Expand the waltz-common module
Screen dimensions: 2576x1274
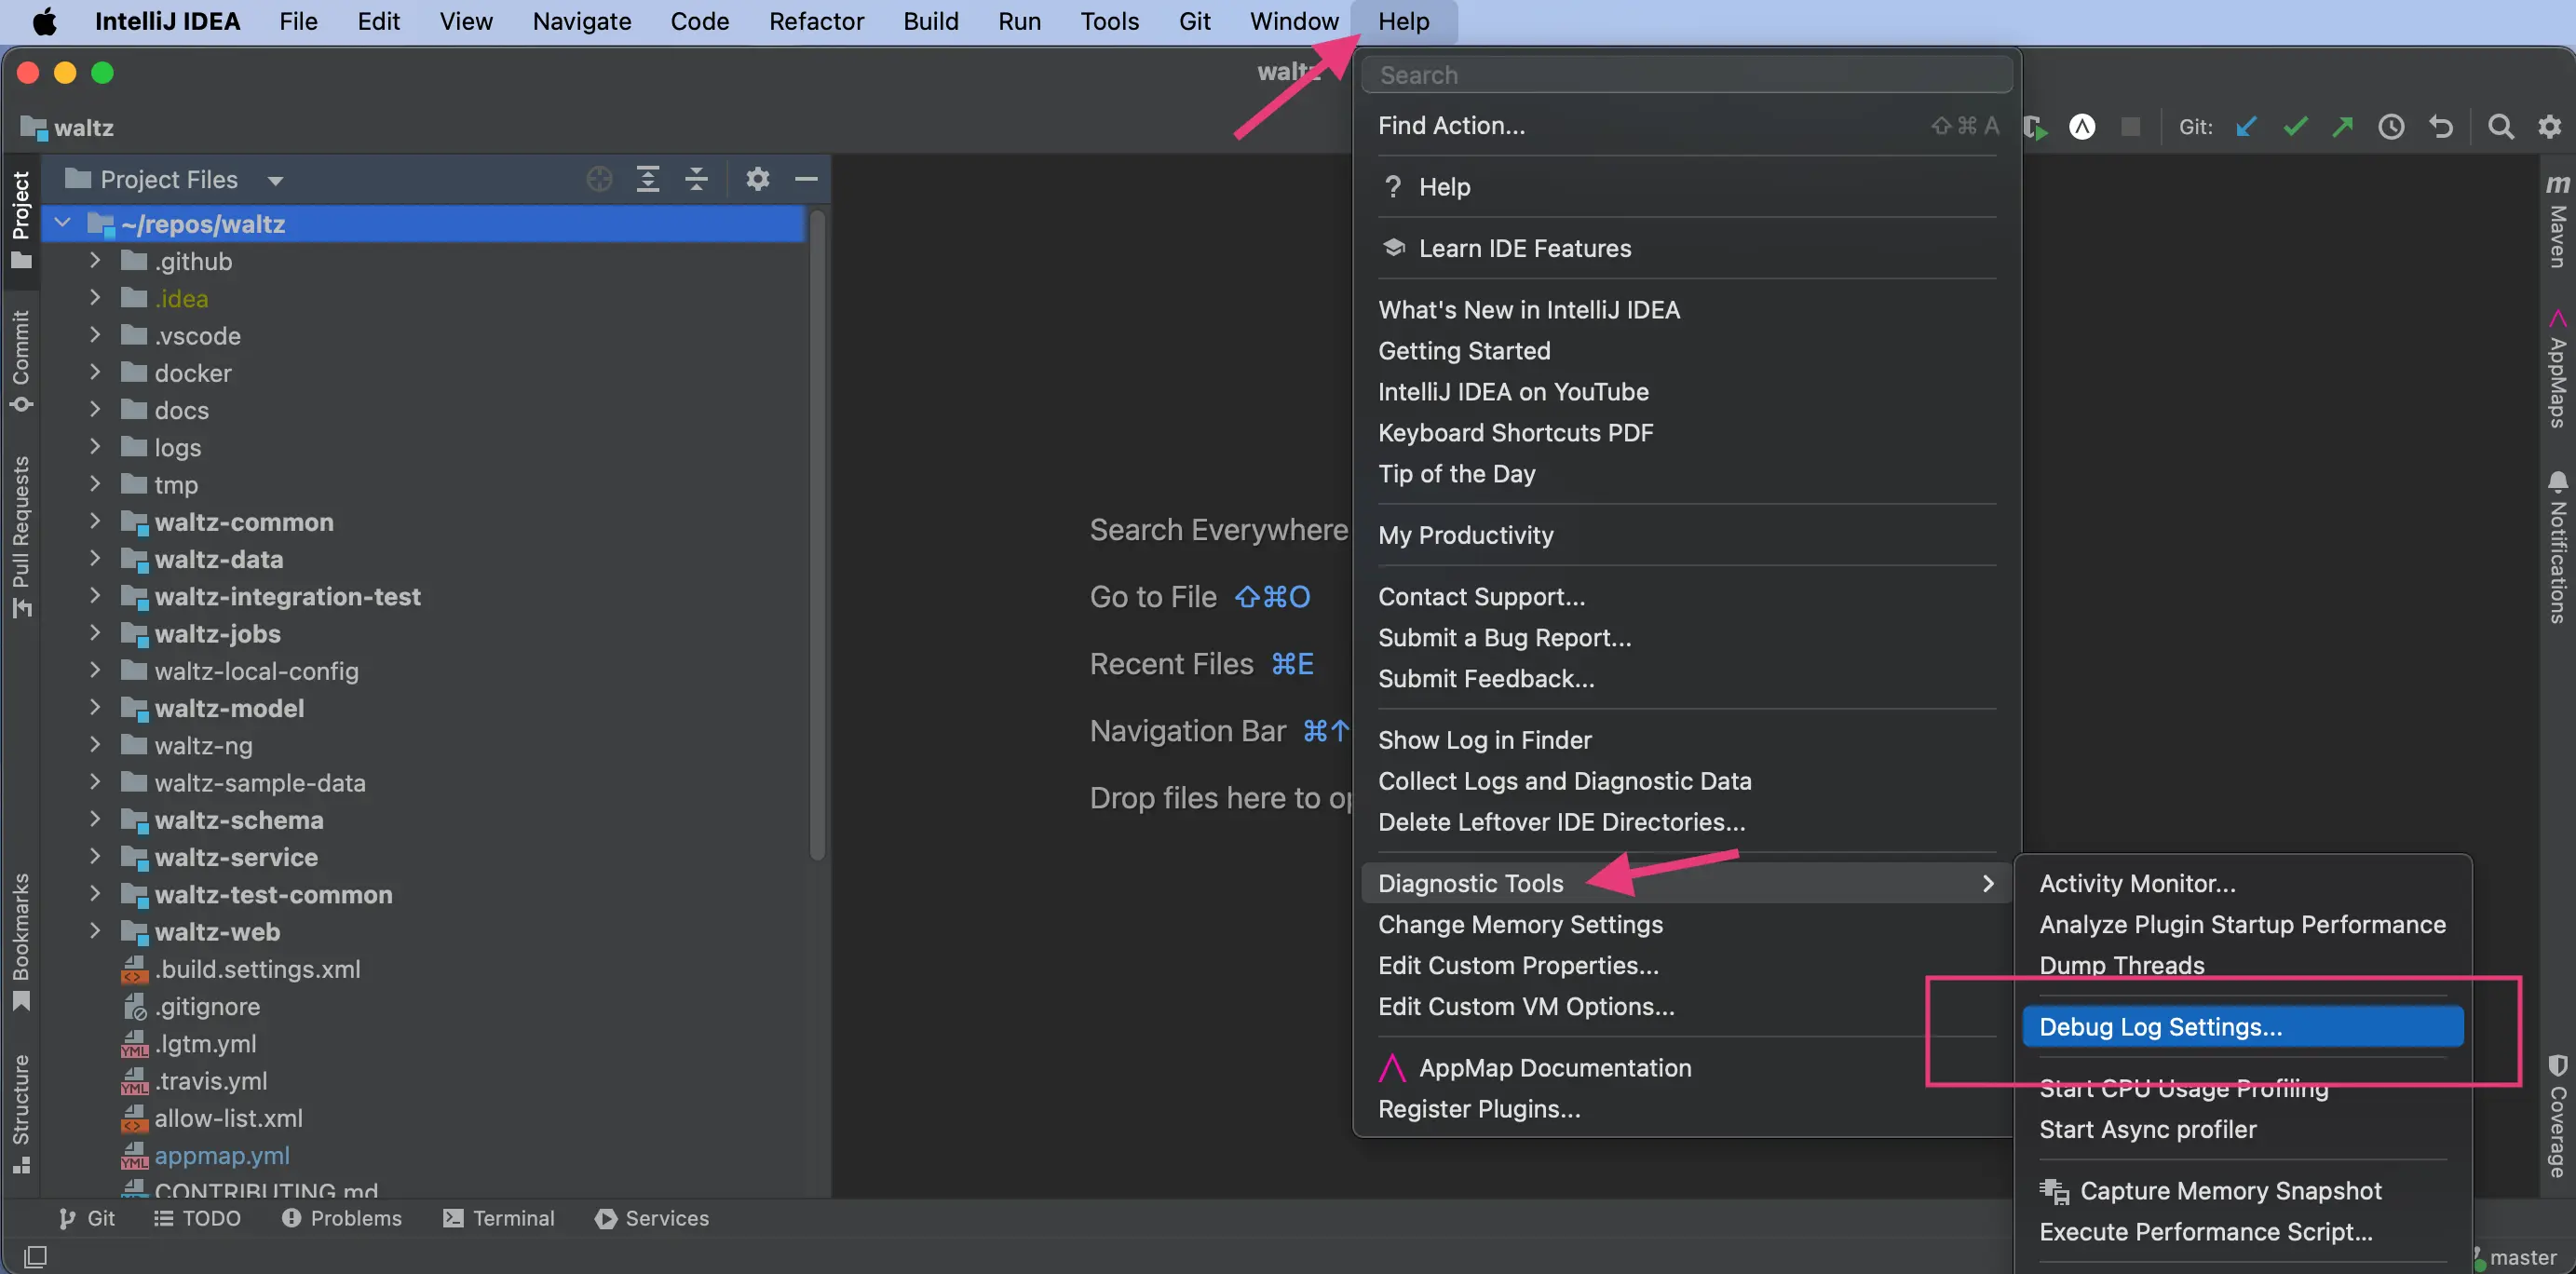pyautogui.click(x=95, y=521)
